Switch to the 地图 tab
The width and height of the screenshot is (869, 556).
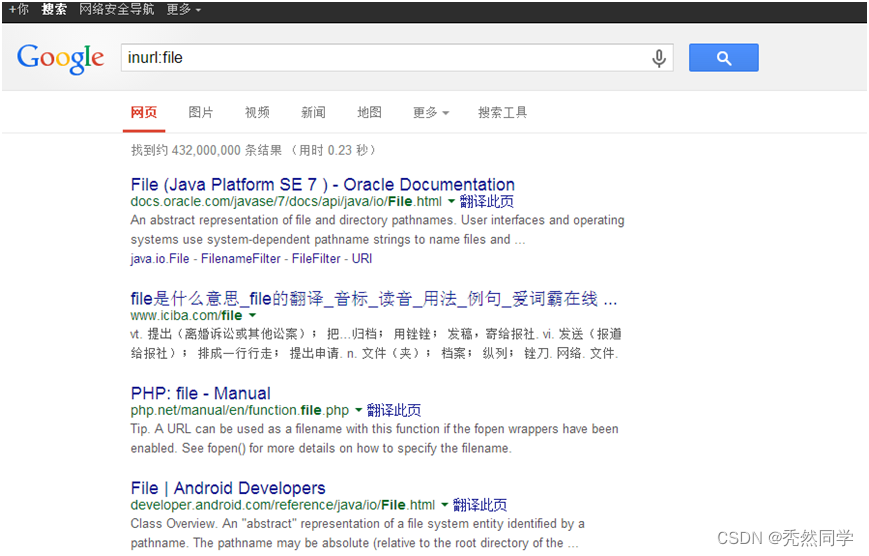[x=369, y=113]
